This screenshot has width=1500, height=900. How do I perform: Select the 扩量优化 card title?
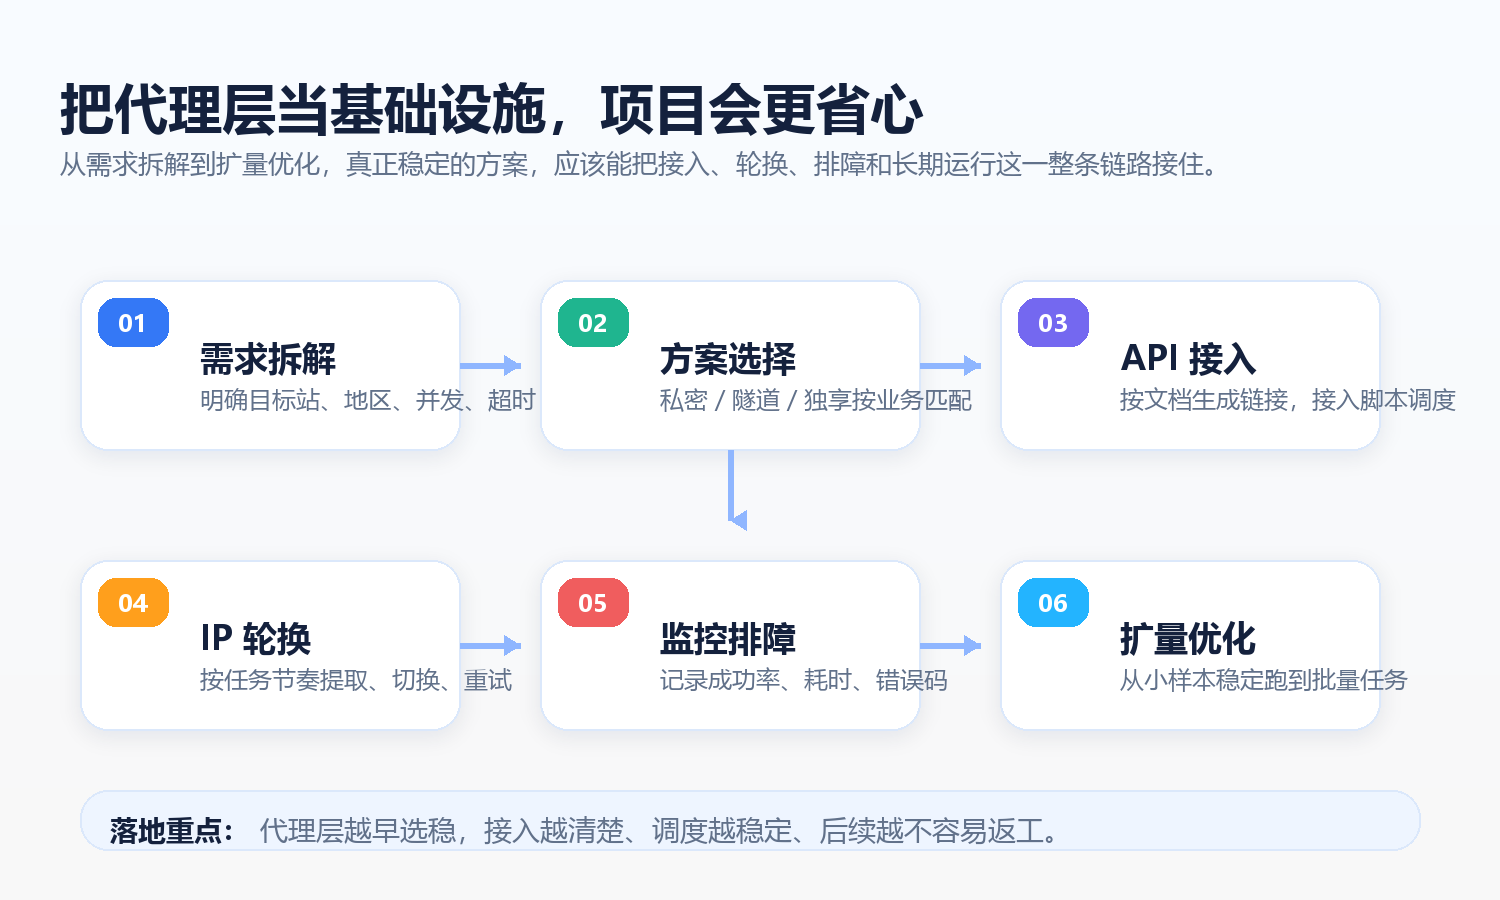pos(1188,639)
